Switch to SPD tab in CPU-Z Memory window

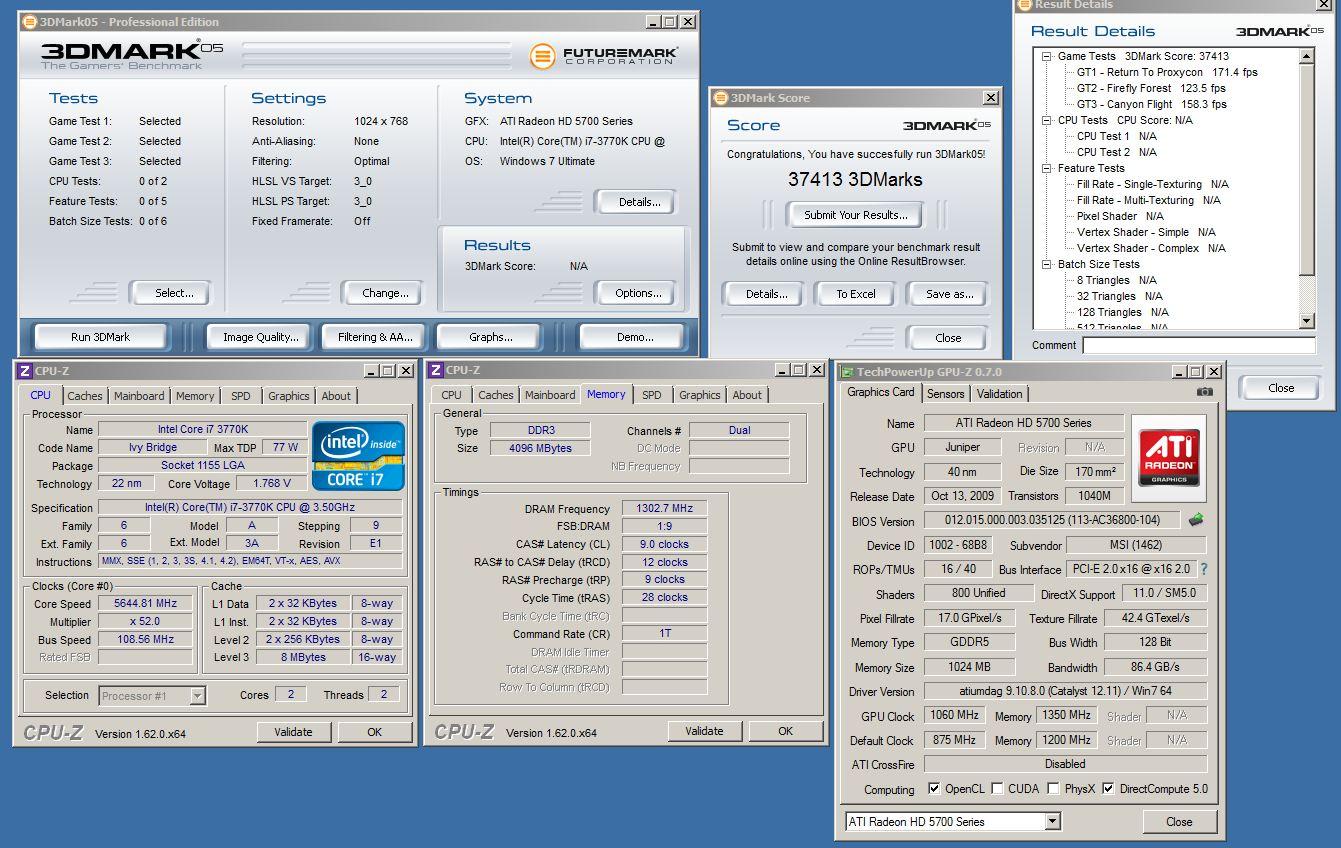[652, 395]
